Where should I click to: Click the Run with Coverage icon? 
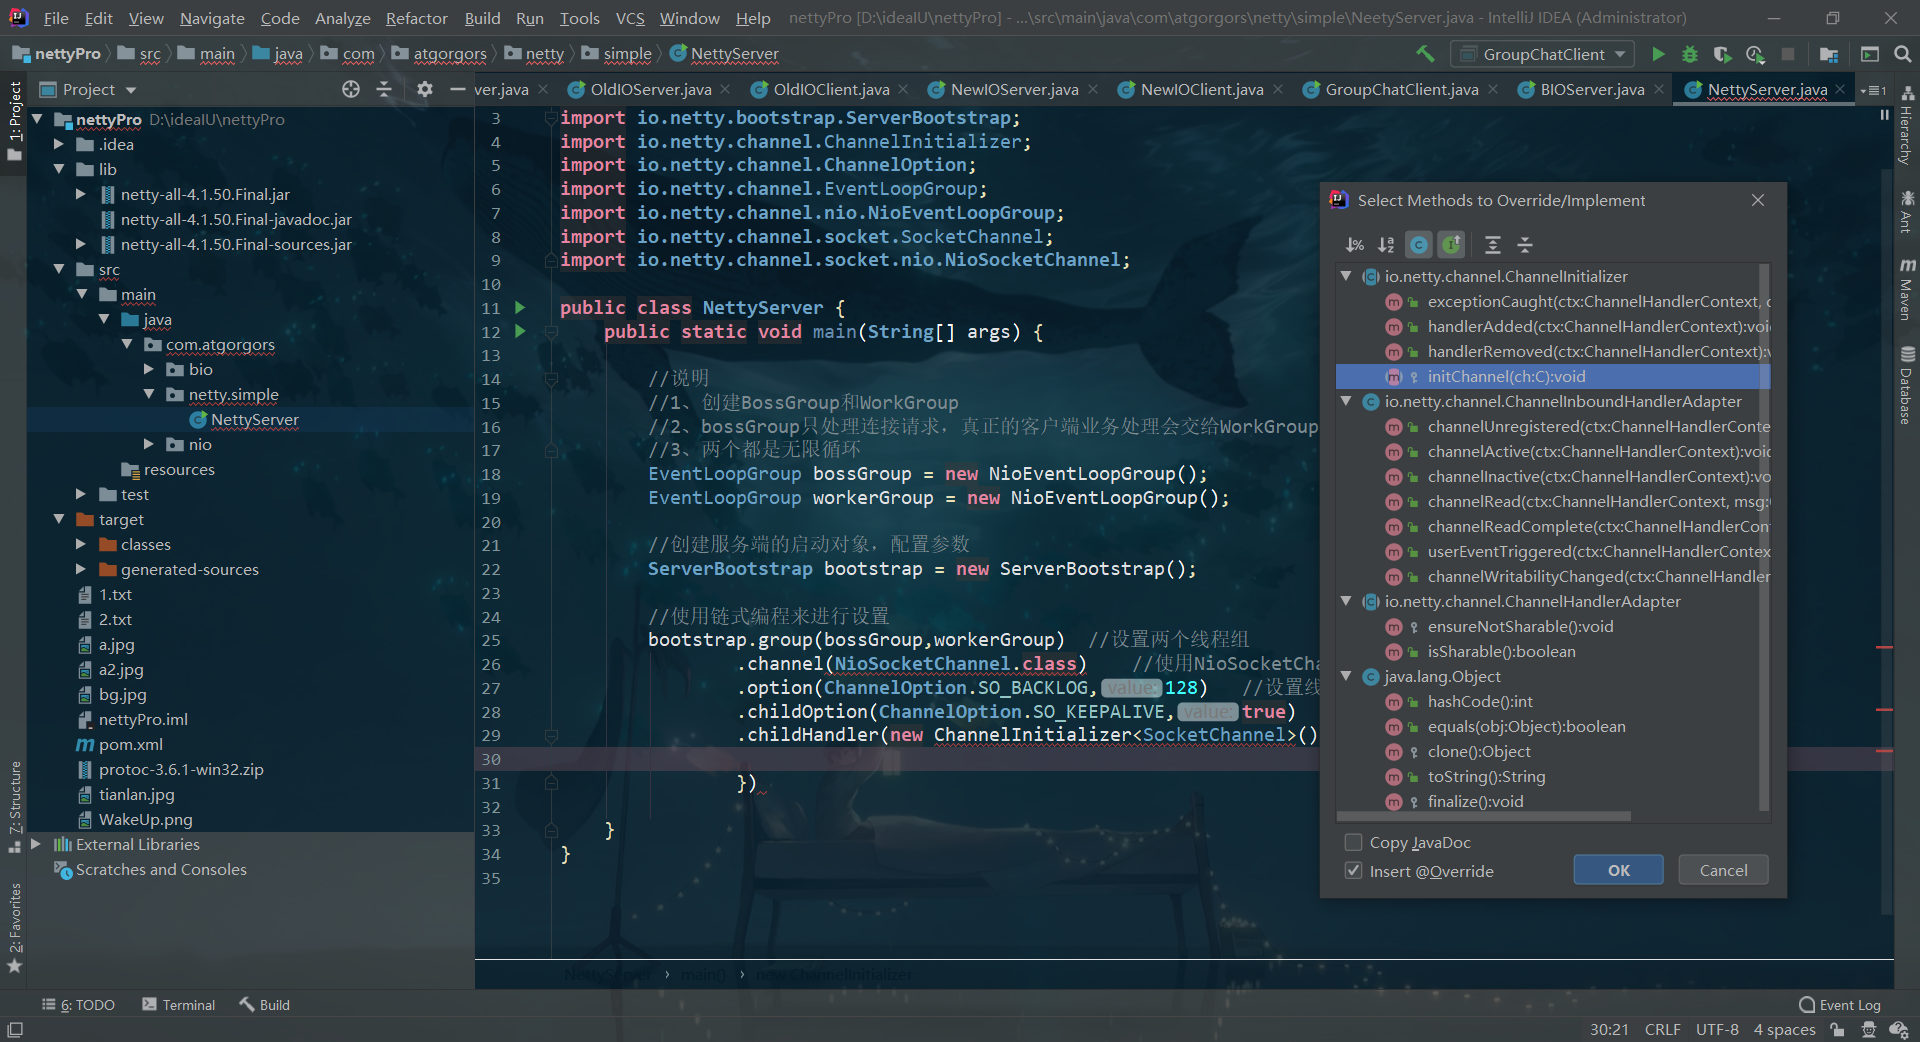click(x=1722, y=54)
